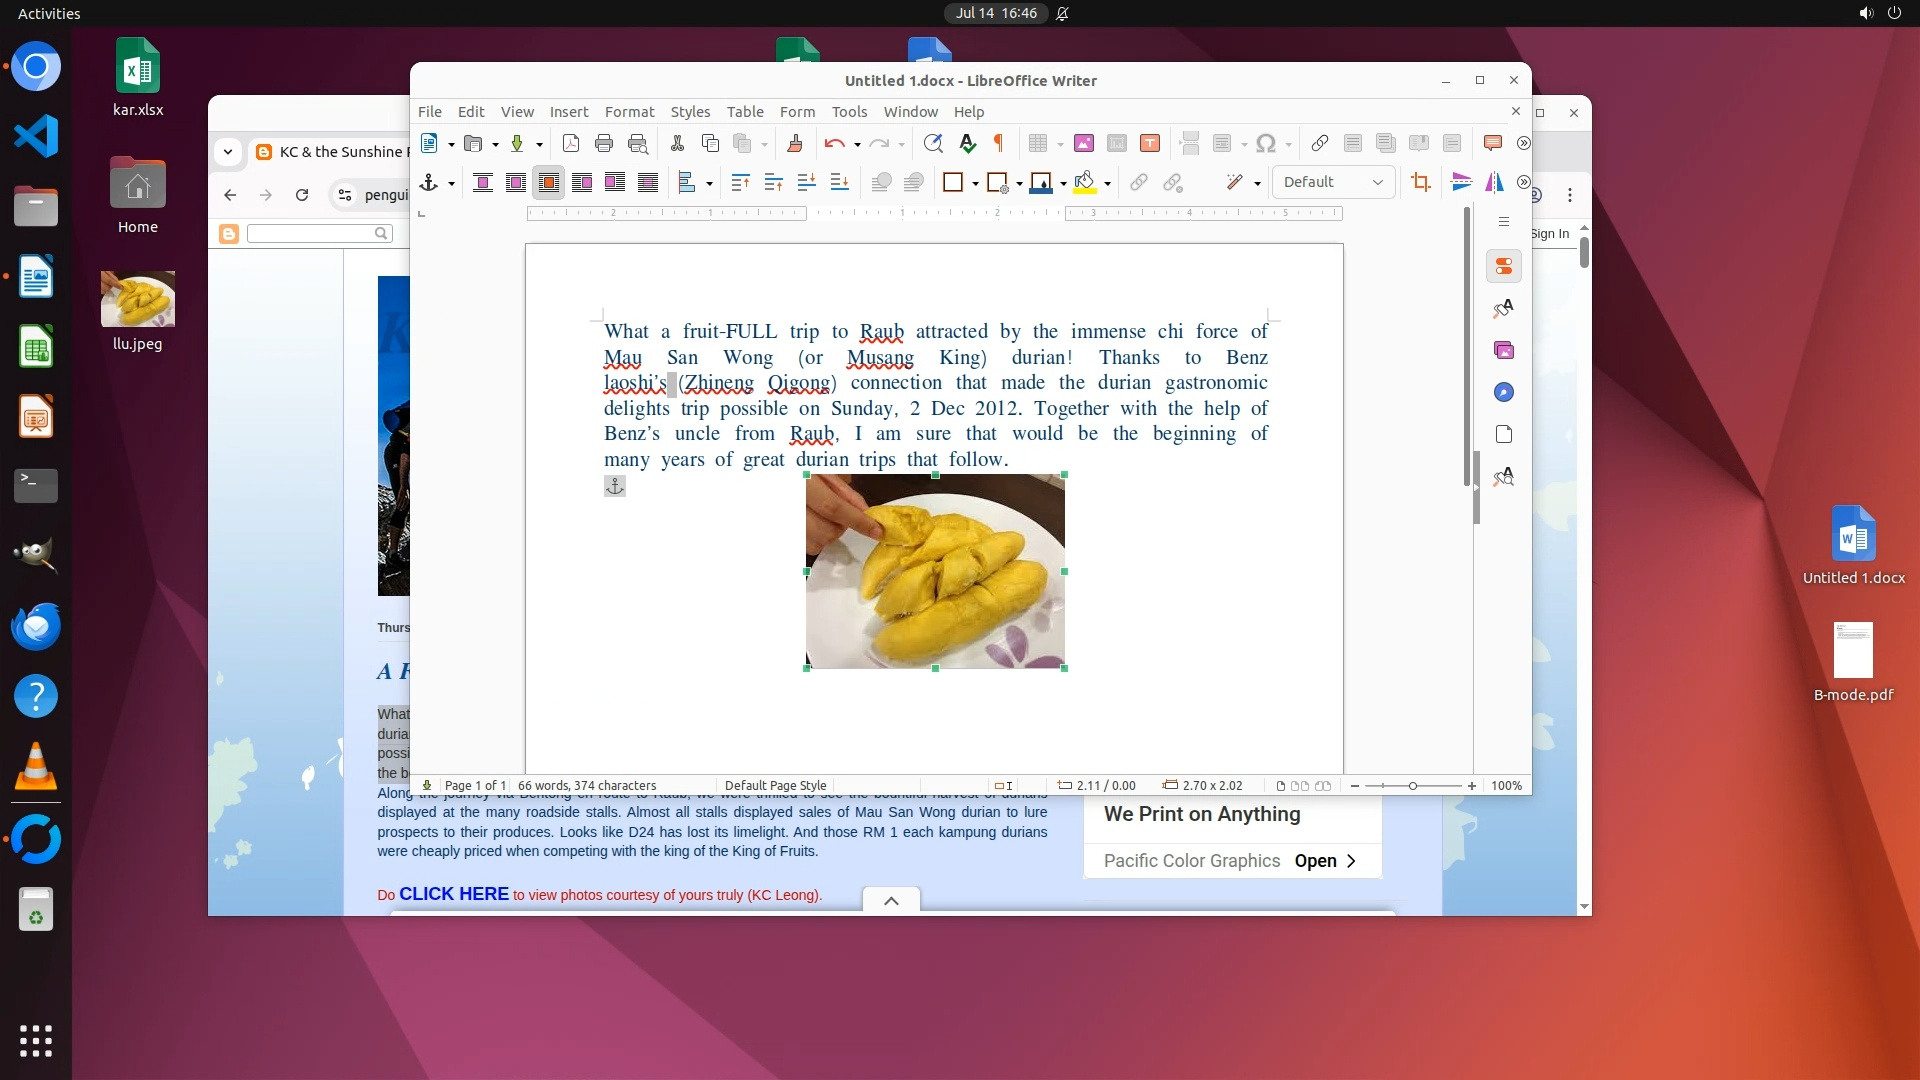Select the Crop image tool

[1420, 182]
